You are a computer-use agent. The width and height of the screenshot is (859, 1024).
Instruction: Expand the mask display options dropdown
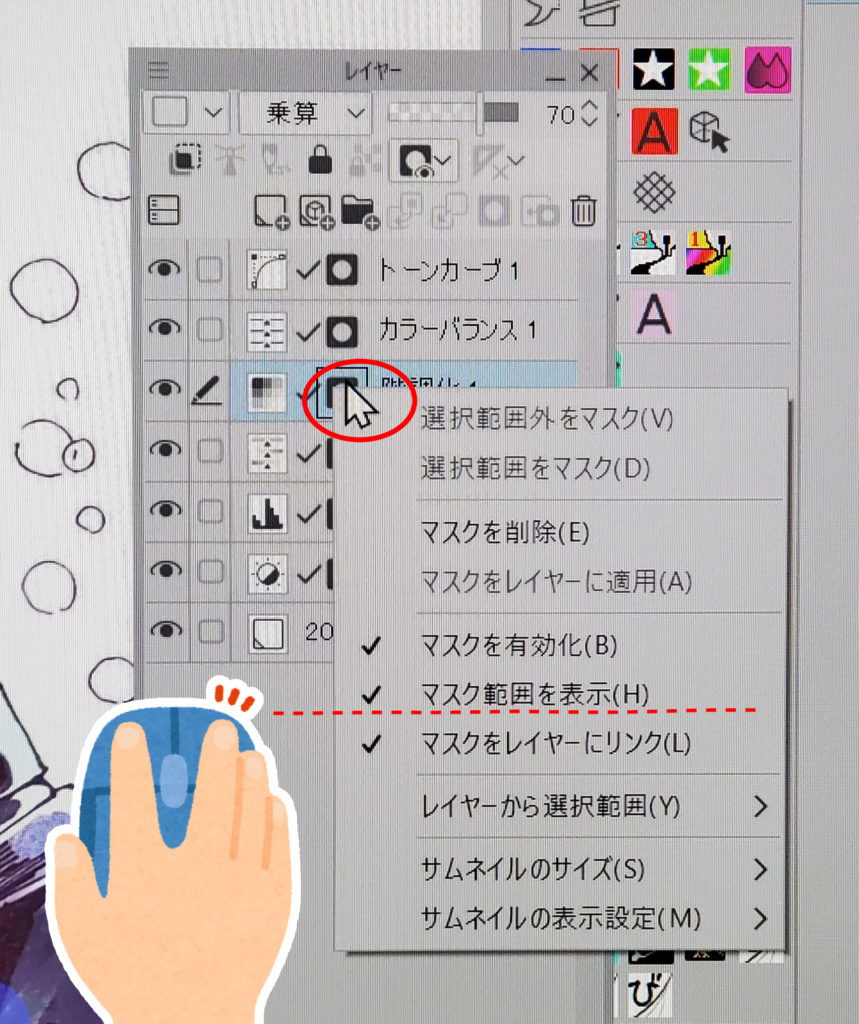443,160
